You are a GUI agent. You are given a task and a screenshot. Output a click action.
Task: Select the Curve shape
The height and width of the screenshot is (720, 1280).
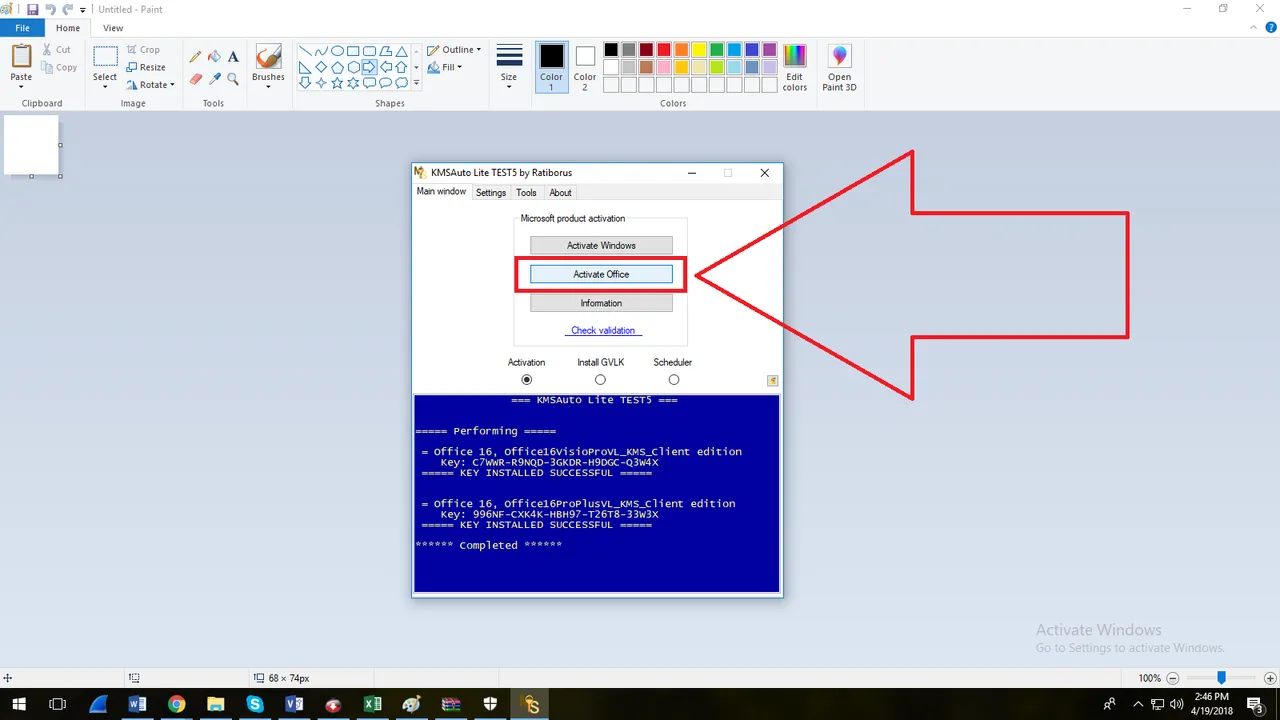[322, 51]
